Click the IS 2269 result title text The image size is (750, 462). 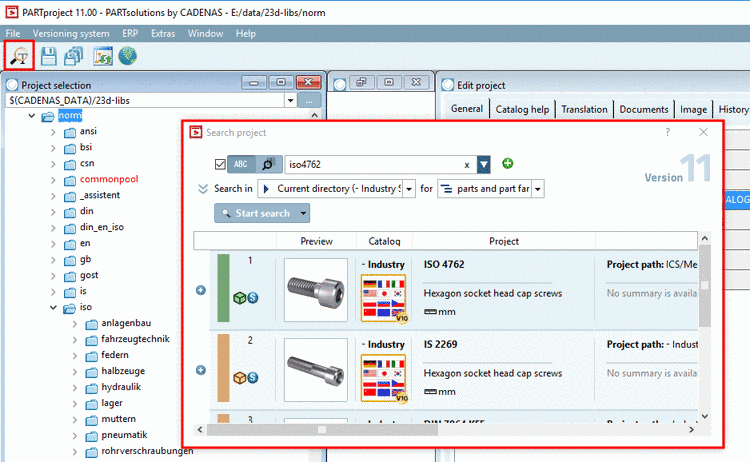(440, 344)
